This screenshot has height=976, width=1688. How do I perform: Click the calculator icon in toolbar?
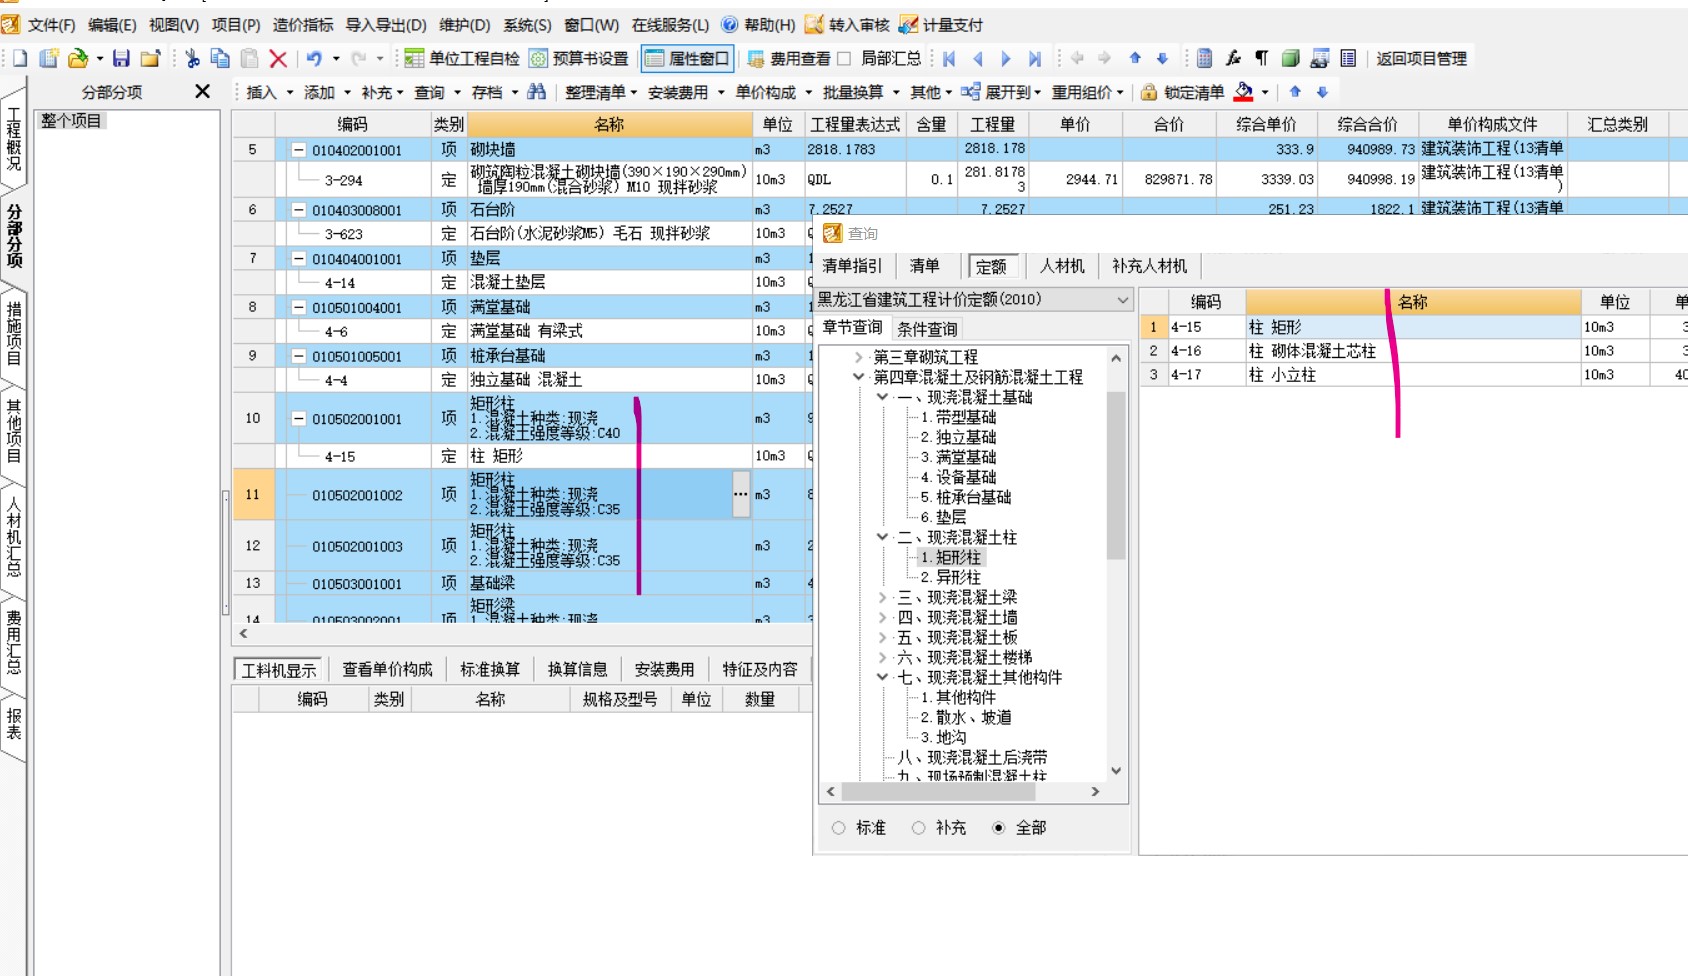[1205, 59]
